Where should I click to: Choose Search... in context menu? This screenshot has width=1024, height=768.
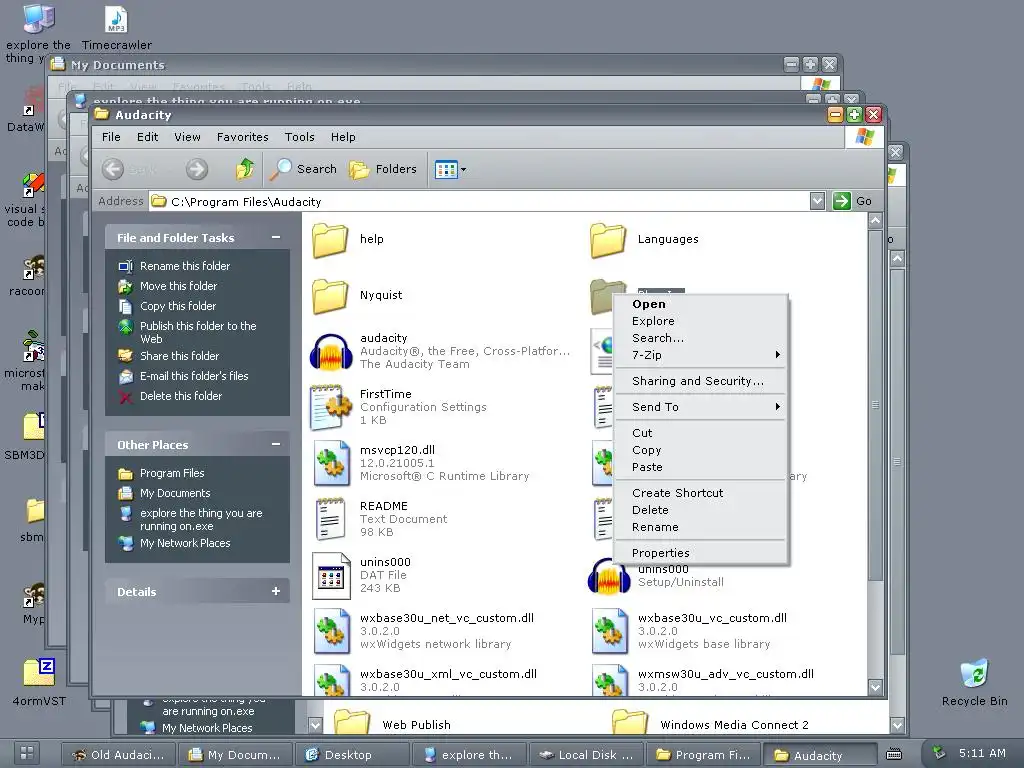coord(701,338)
